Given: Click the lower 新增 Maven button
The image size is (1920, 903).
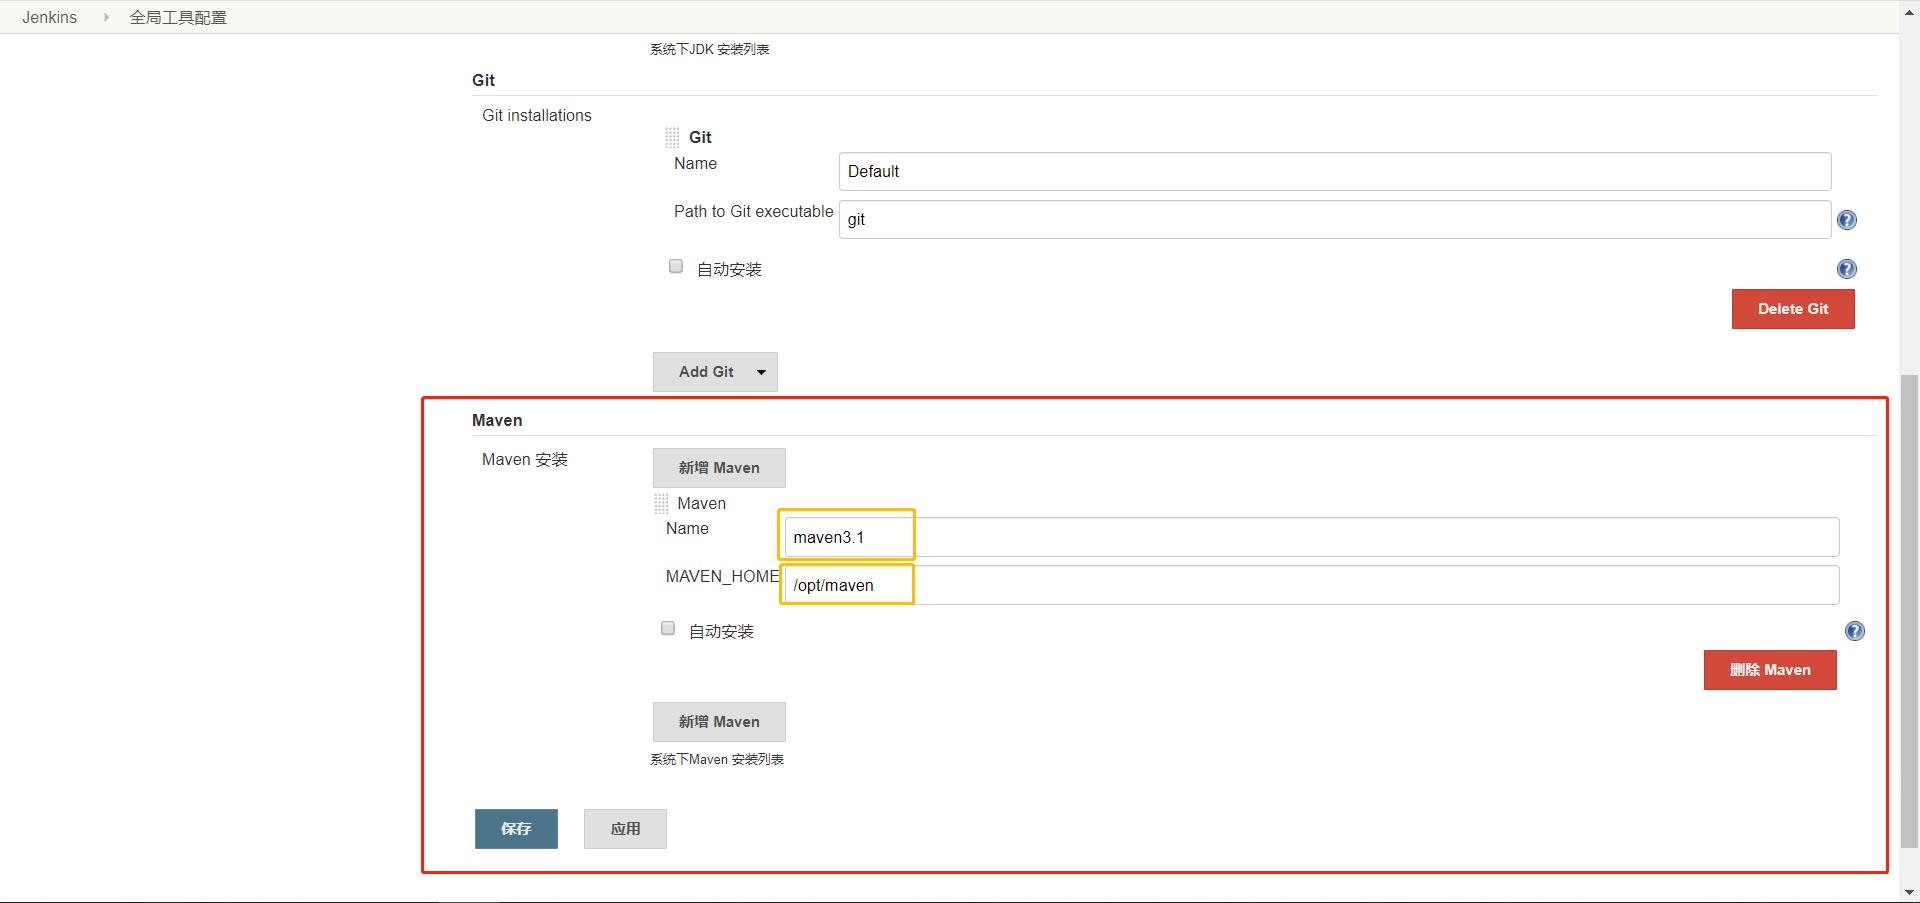Looking at the screenshot, I should (x=719, y=722).
